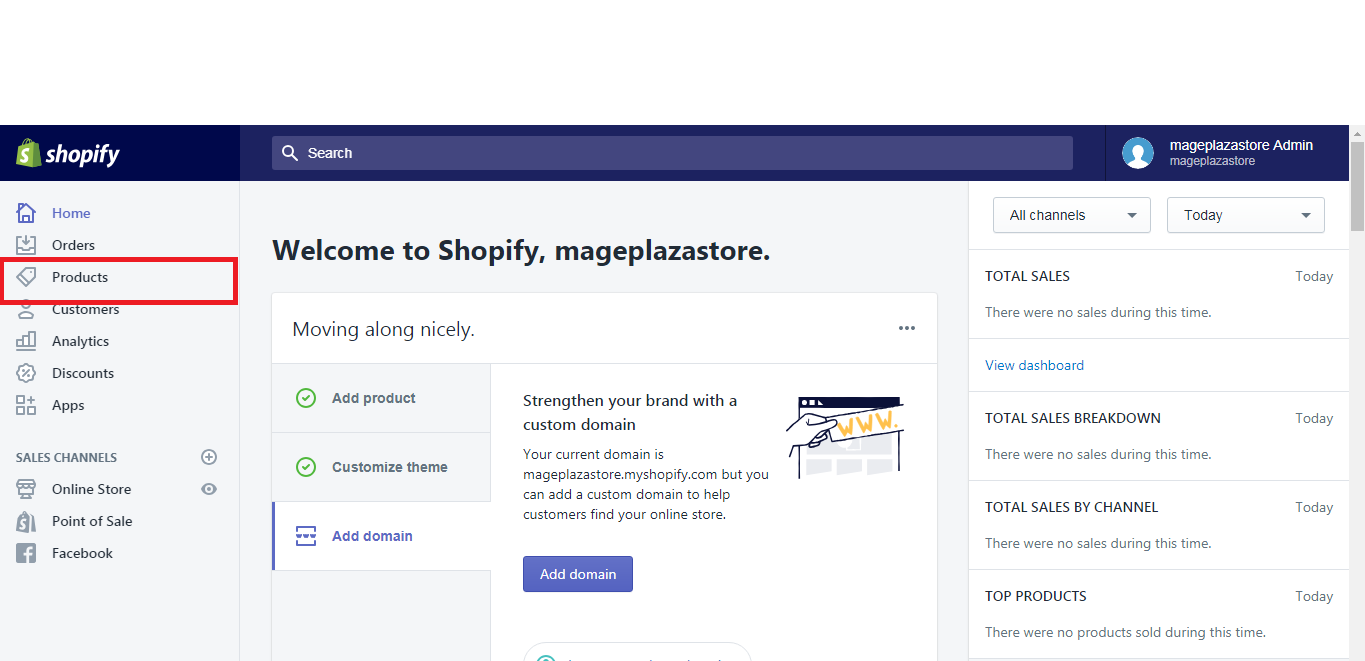Image resolution: width=1365 pixels, height=661 pixels.
Task: Click the admin profile avatar
Action: coord(1138,153)
